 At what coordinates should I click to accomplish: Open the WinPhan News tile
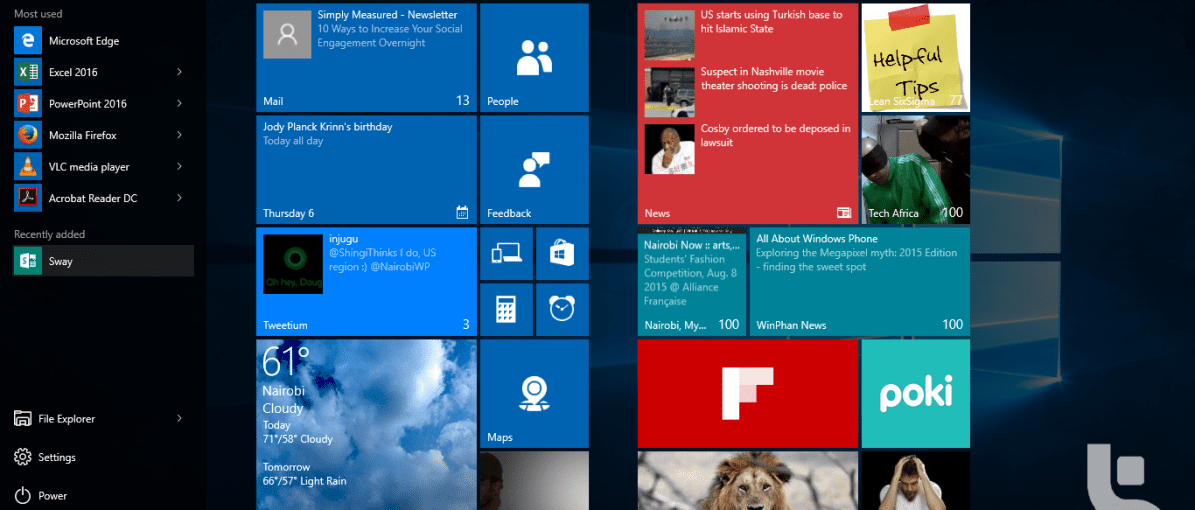click(x=860, y=281)
